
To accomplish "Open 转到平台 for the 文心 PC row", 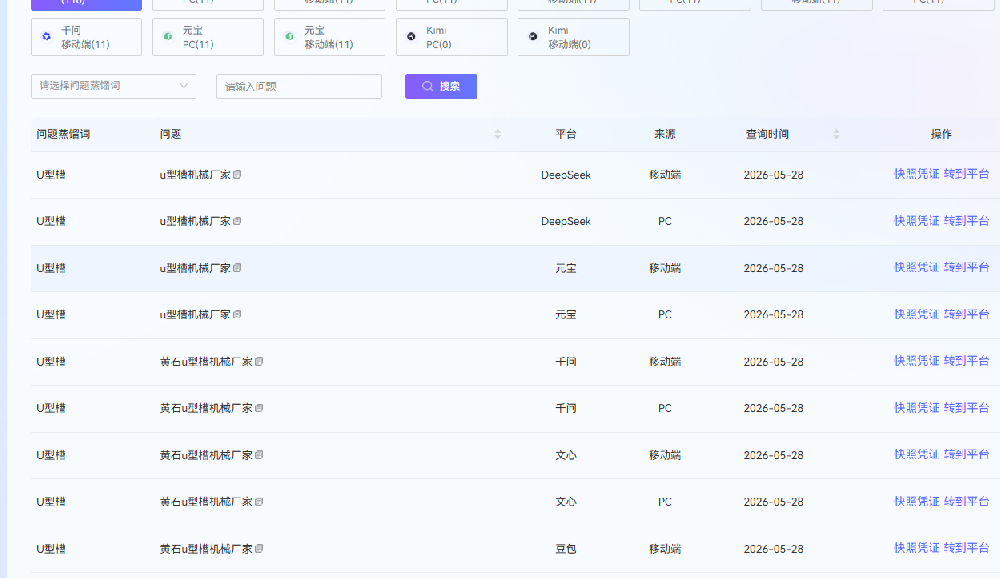I will (x=966, y=501).
